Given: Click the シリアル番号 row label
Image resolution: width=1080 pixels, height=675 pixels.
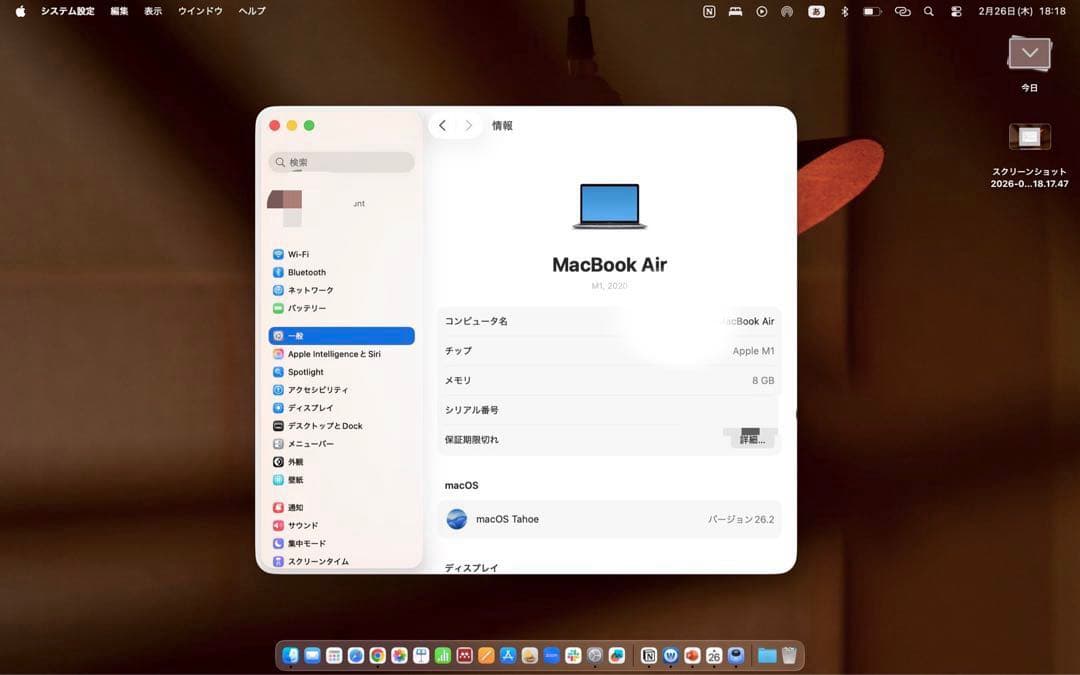Looking at the screenshot, I should (x=472, y=410).
